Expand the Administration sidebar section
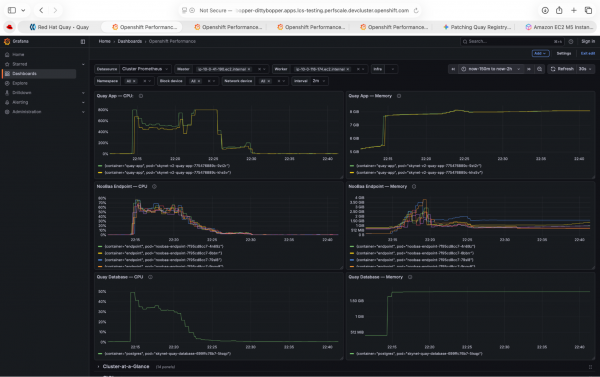 tap(83, 112)
